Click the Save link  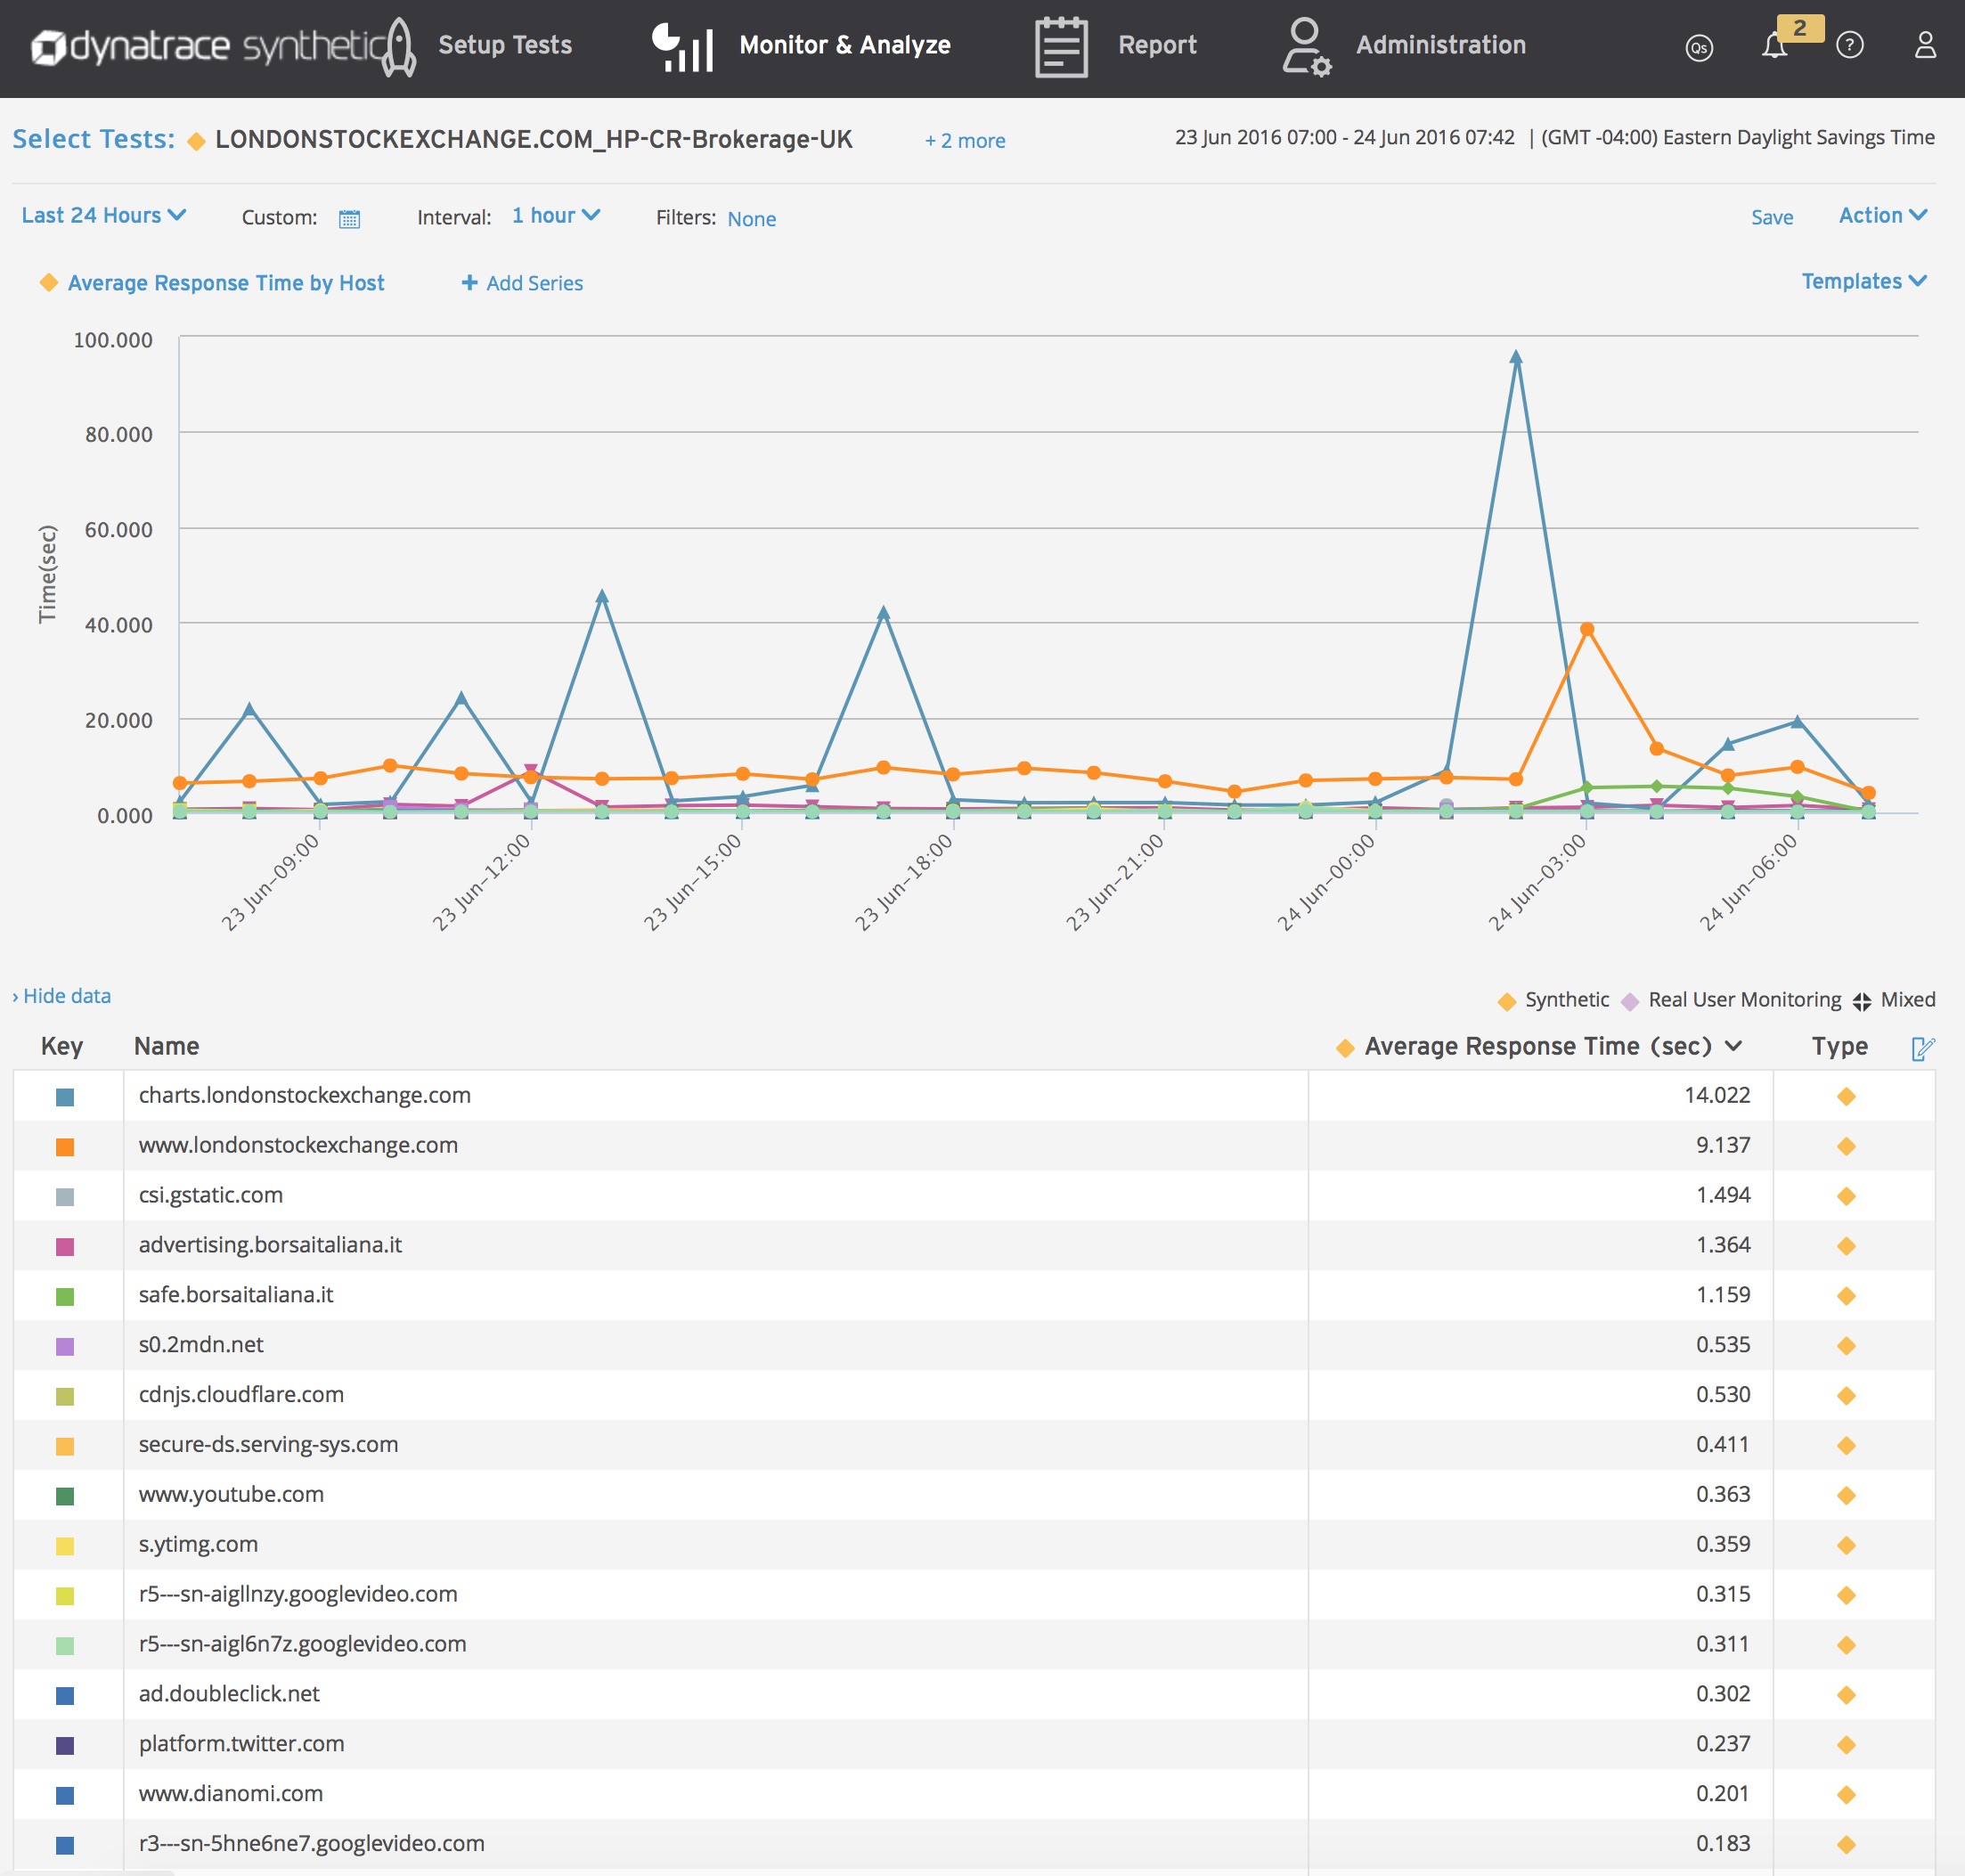[x=1772, y=217]
